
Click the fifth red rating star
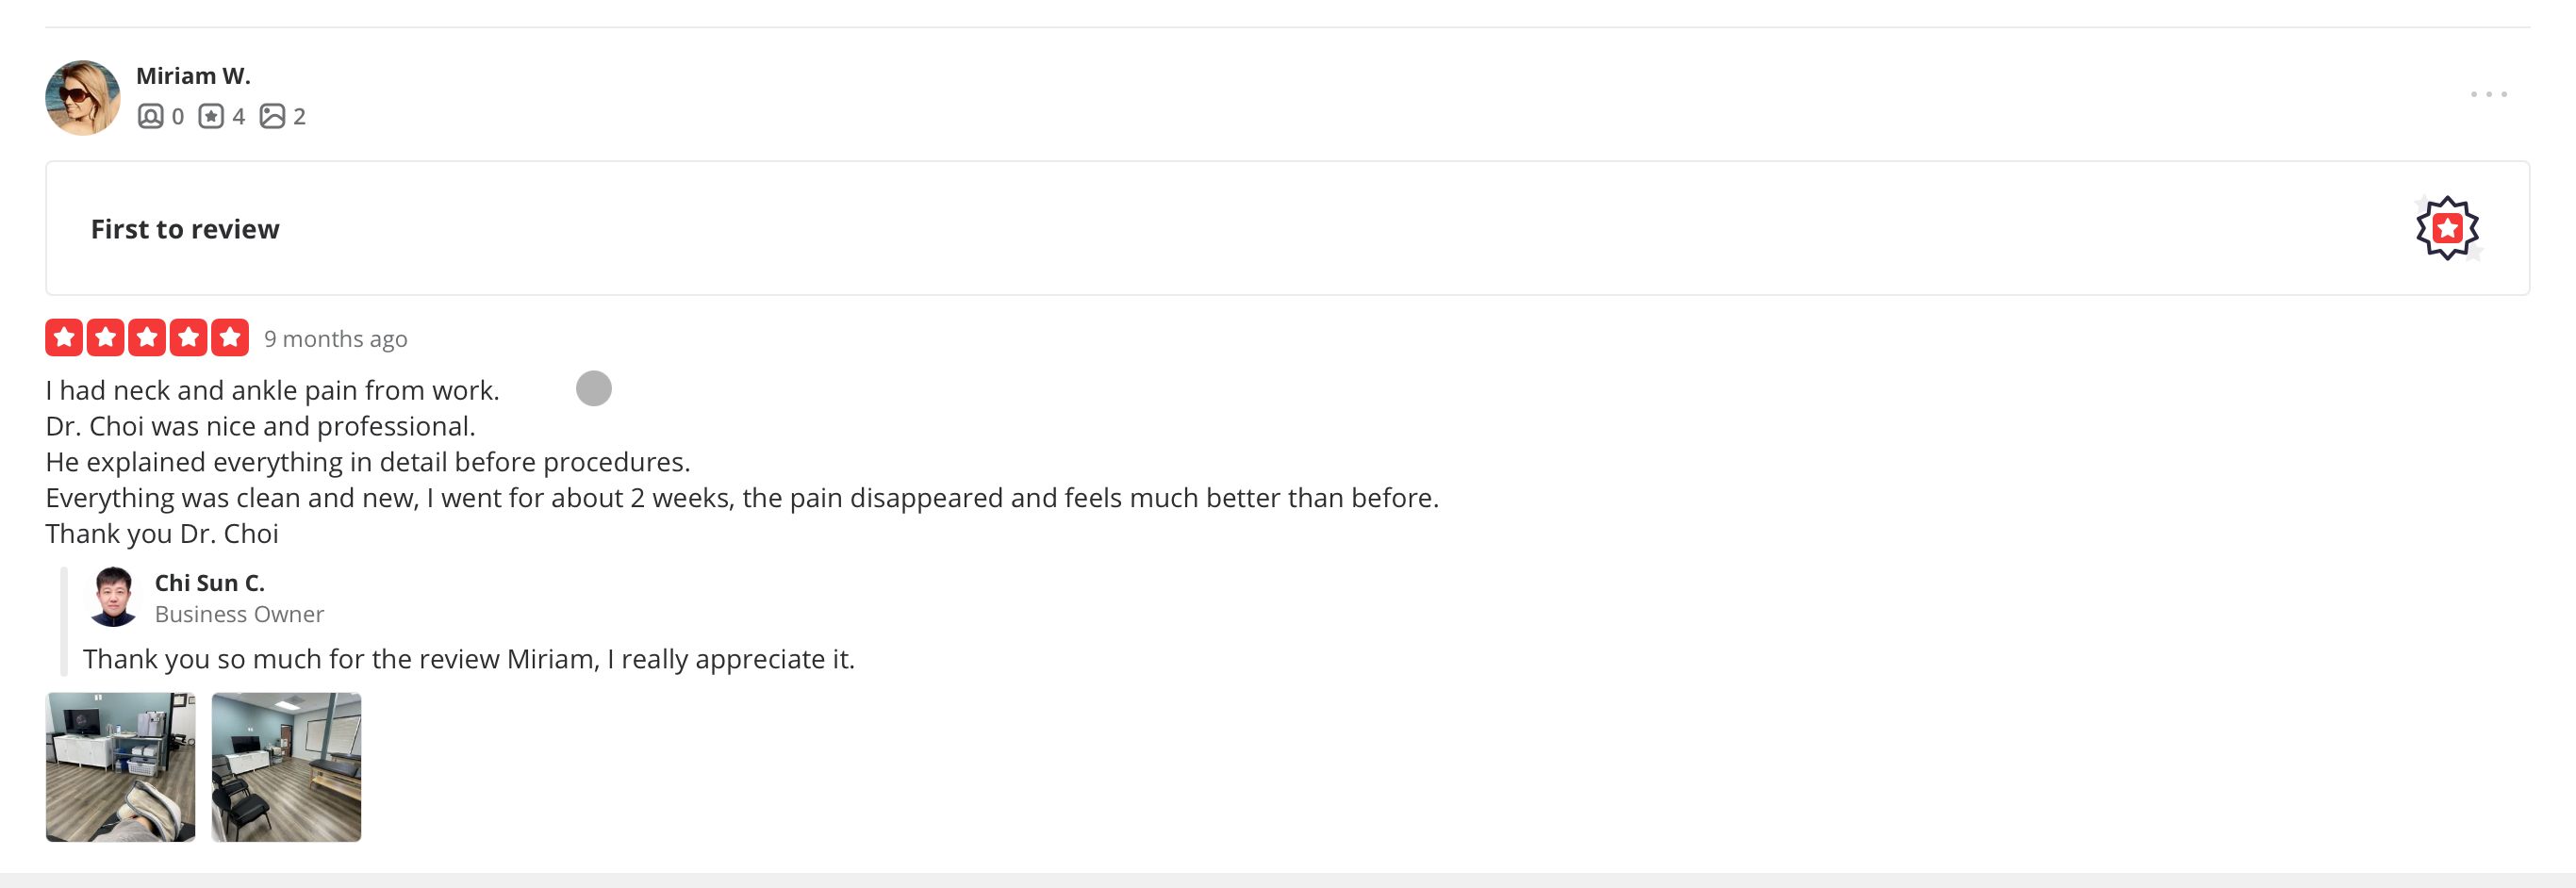click(x=230, y=338)
